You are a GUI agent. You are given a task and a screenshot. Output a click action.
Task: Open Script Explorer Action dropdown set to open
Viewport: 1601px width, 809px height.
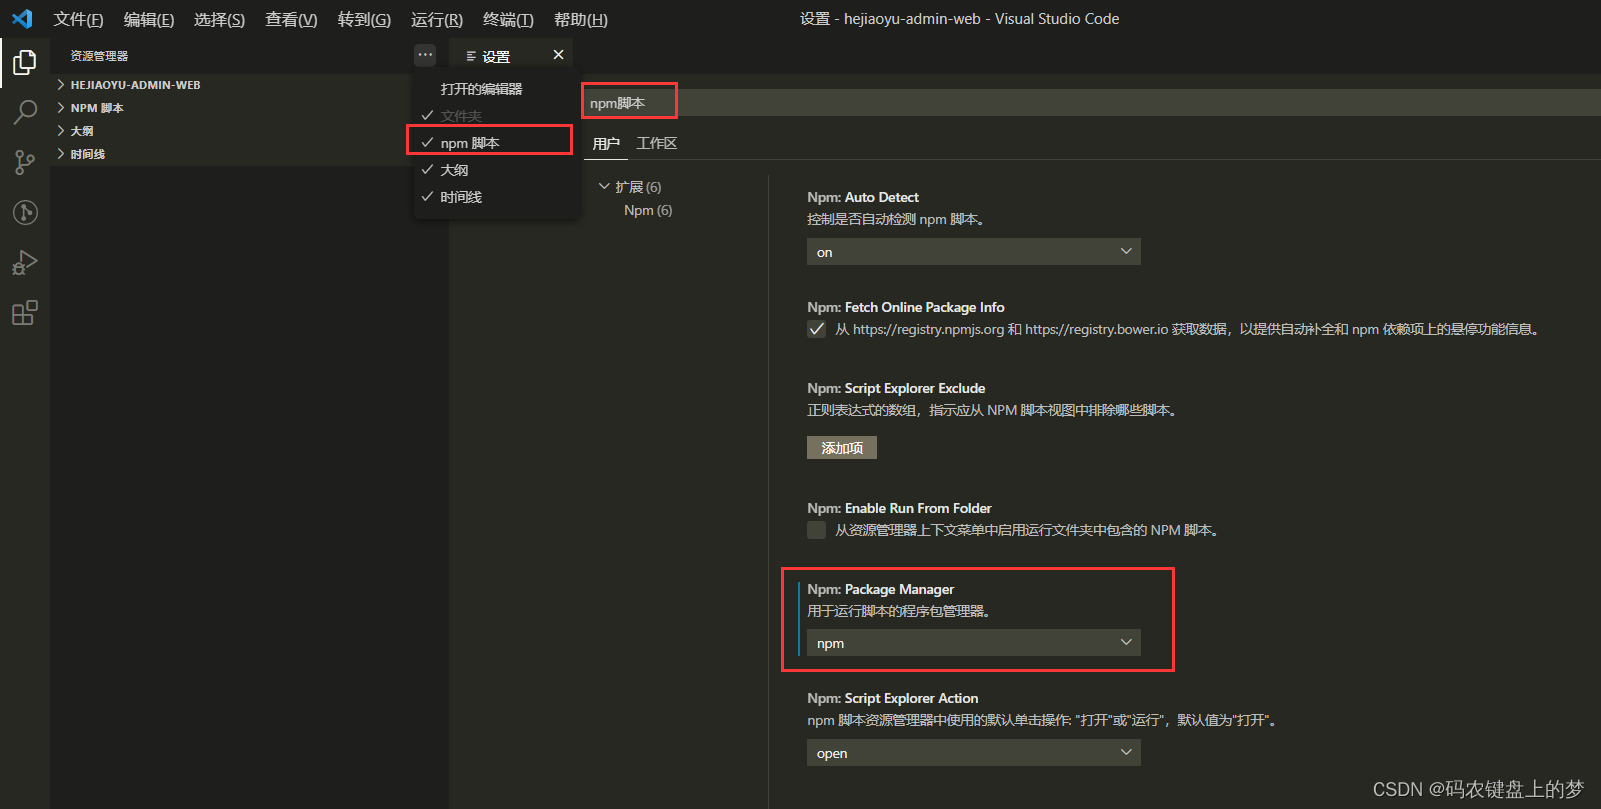[973, 753]
